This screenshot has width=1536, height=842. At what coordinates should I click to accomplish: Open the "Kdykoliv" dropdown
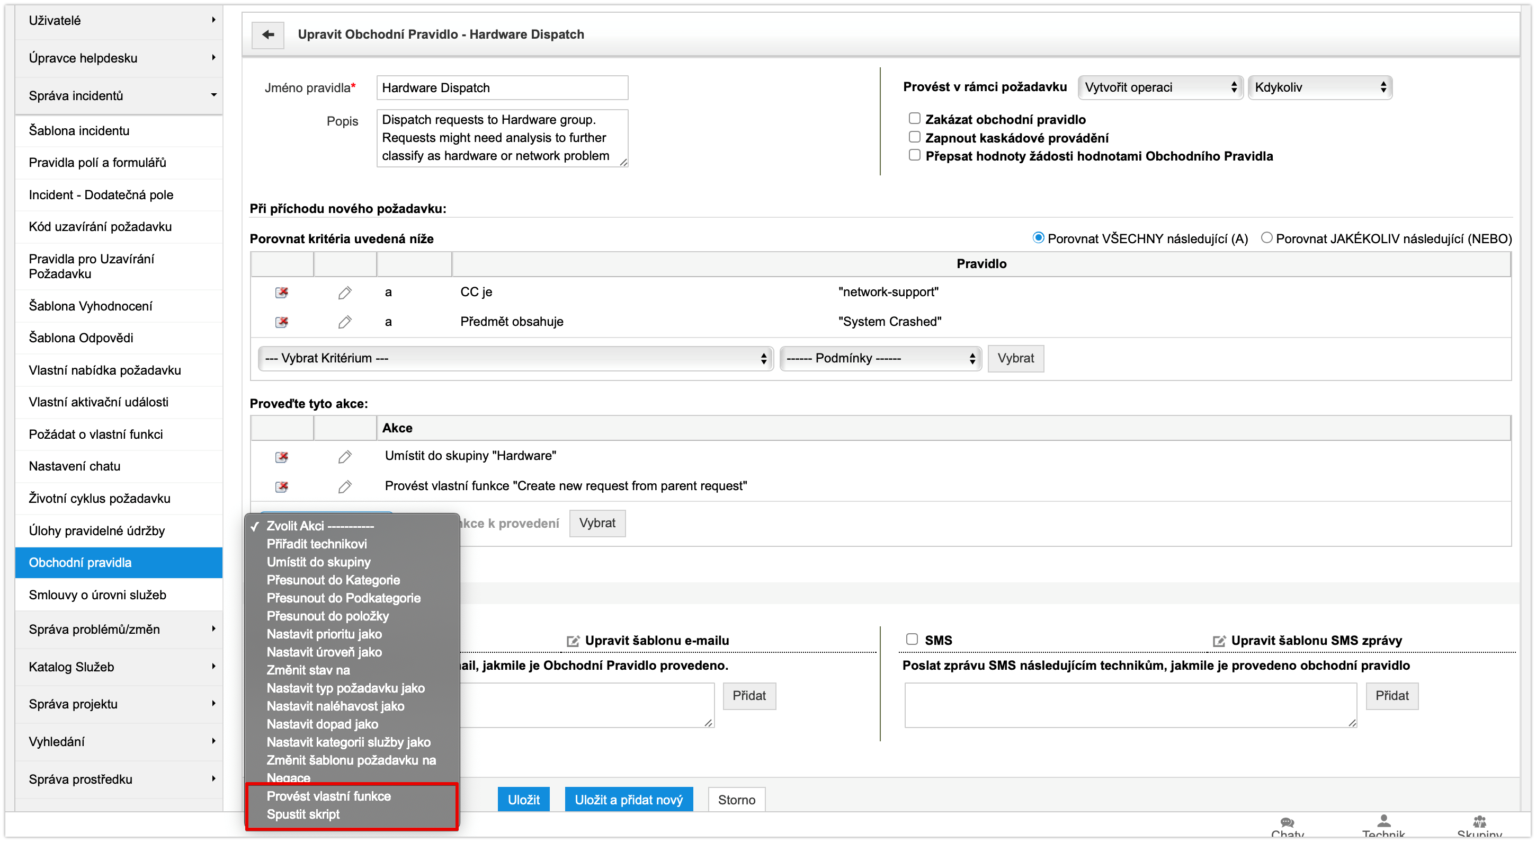point(1320,88)
